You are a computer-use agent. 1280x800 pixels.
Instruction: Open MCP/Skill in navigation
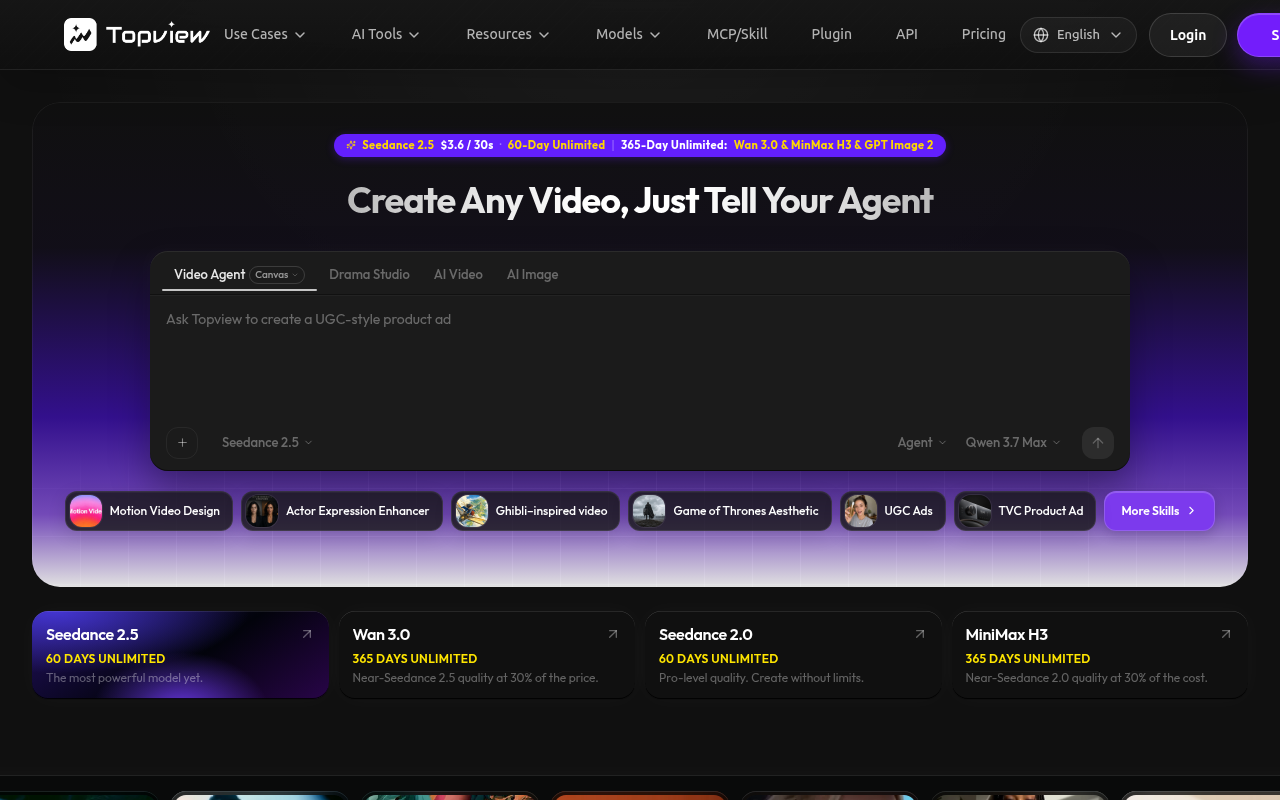[737, 34]
